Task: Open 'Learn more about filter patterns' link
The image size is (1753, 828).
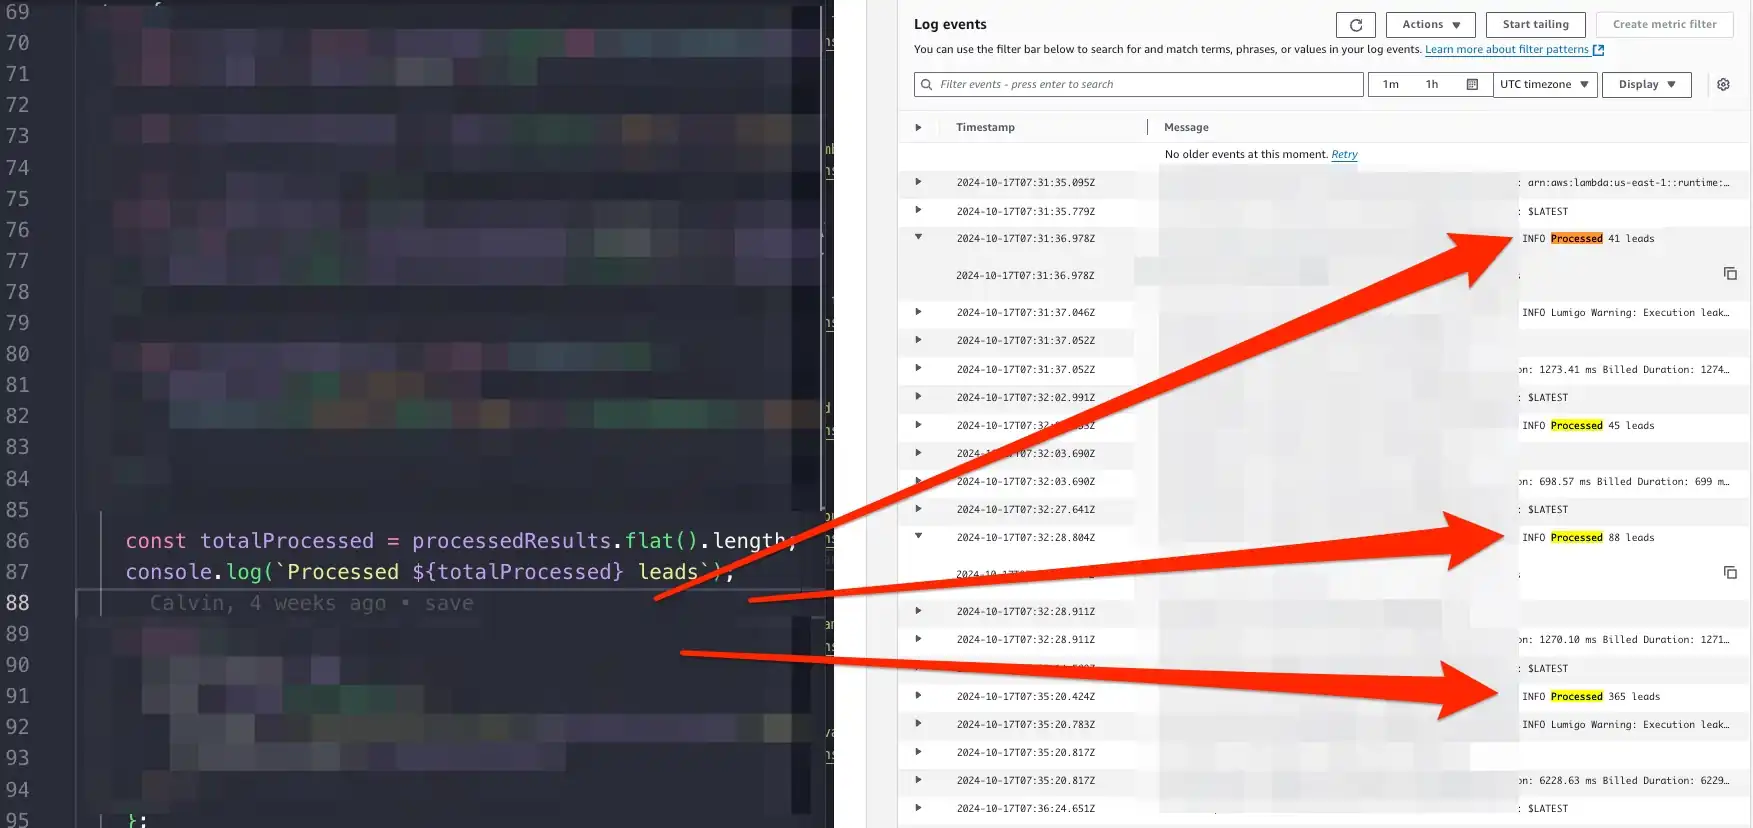Action: click(1506, 50)
